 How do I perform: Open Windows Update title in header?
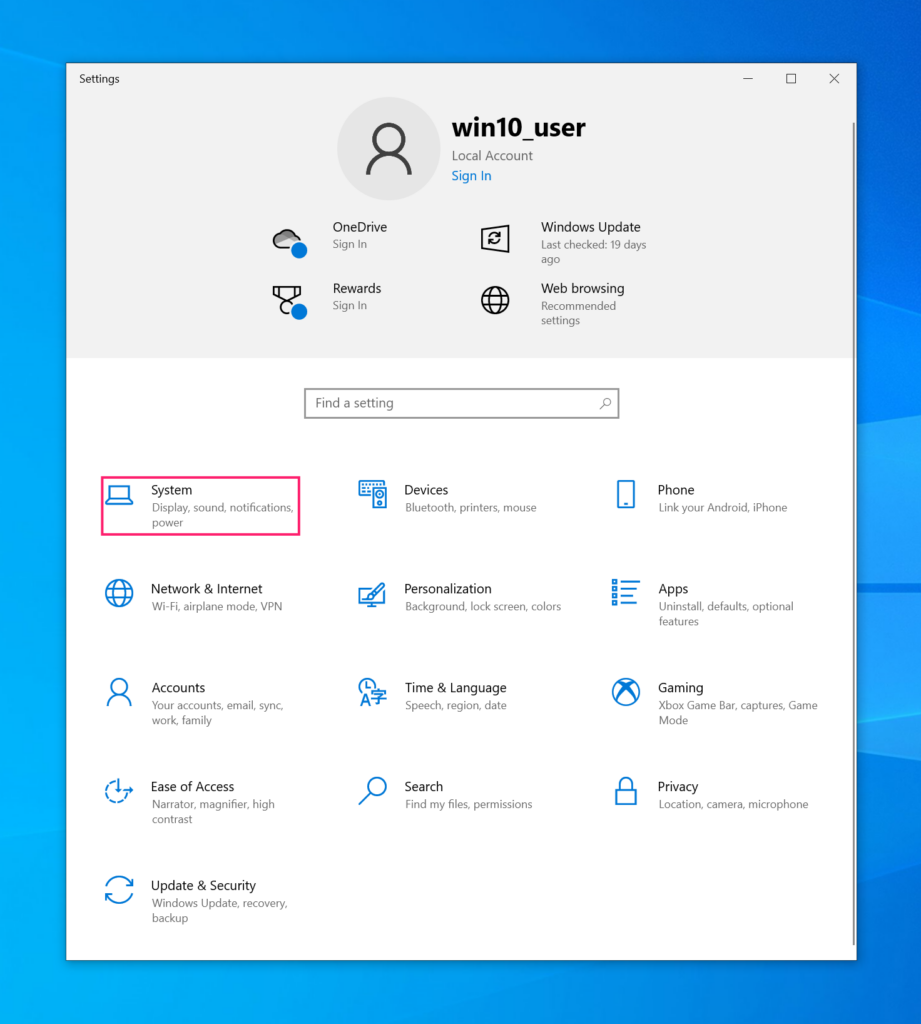590,227
